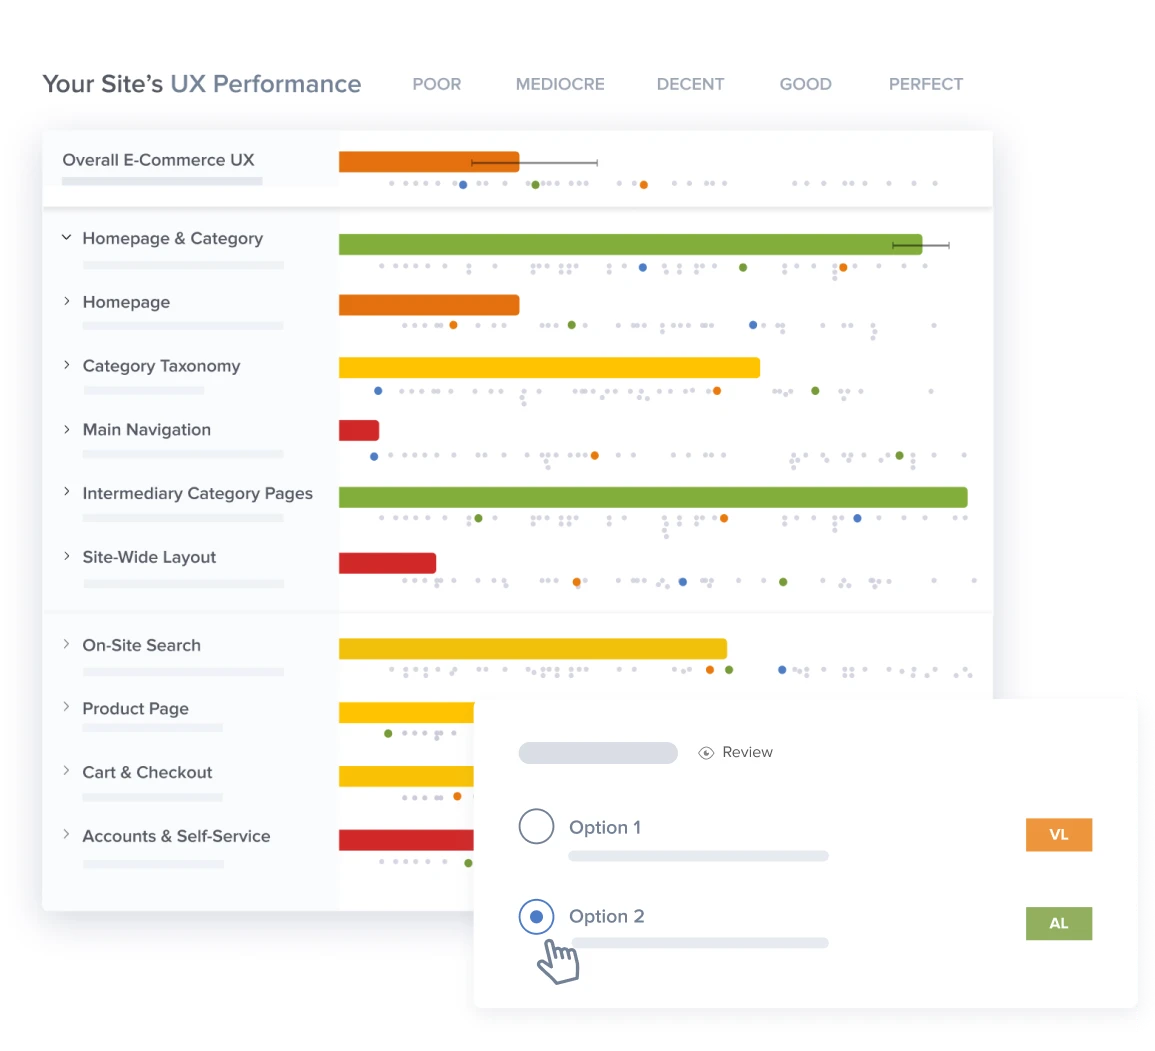The height and width of the screenshot is (1051, 1155).
Task: Open the Overall E-Commerce UX row
Action: [x=159, y=160]
